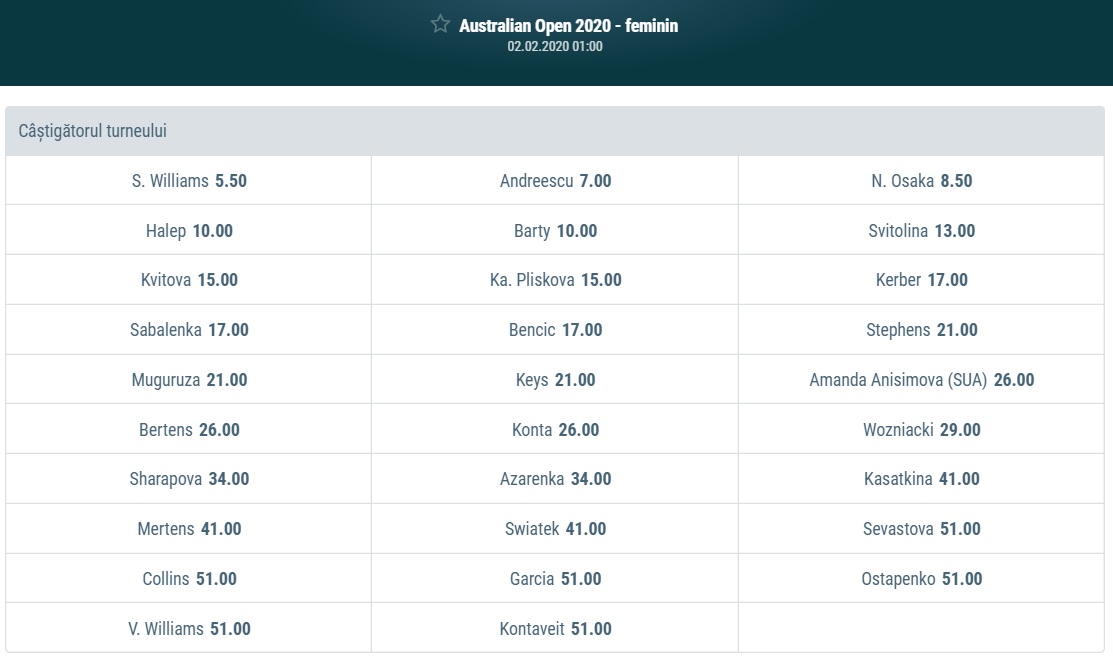This screenshot has width=1113, height=671.
Task: Open the Australian Open 2020 - feminin title
Action: (568, 26)
